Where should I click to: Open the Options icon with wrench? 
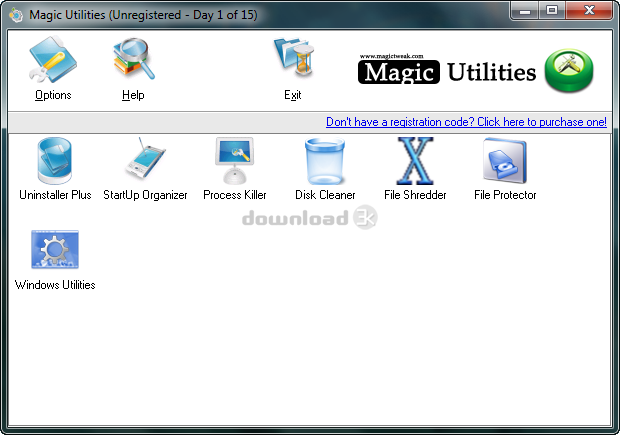[53, 59]
